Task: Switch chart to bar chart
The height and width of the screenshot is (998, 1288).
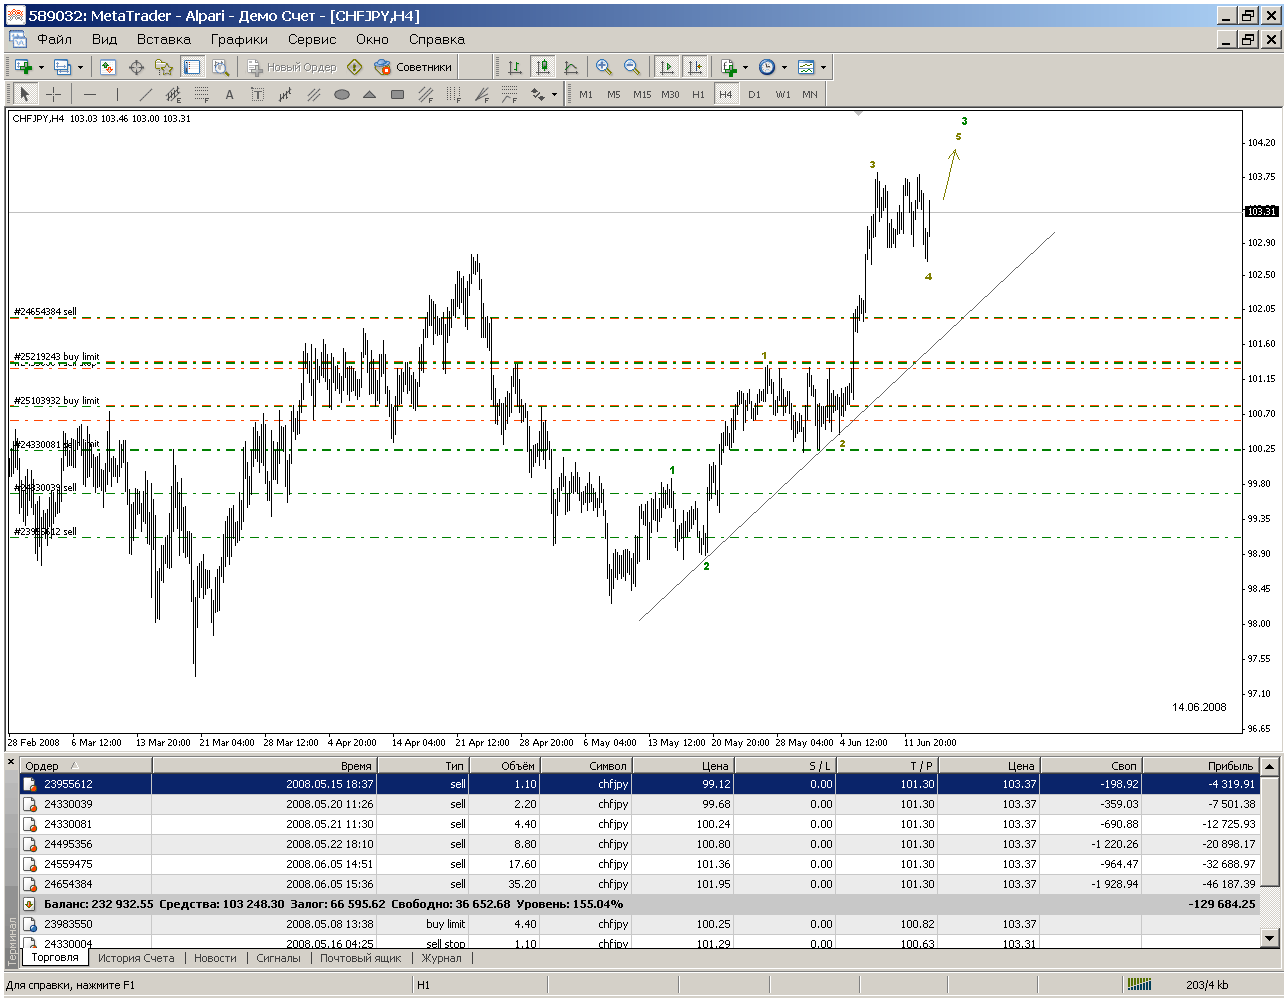Action: point(515,67)
